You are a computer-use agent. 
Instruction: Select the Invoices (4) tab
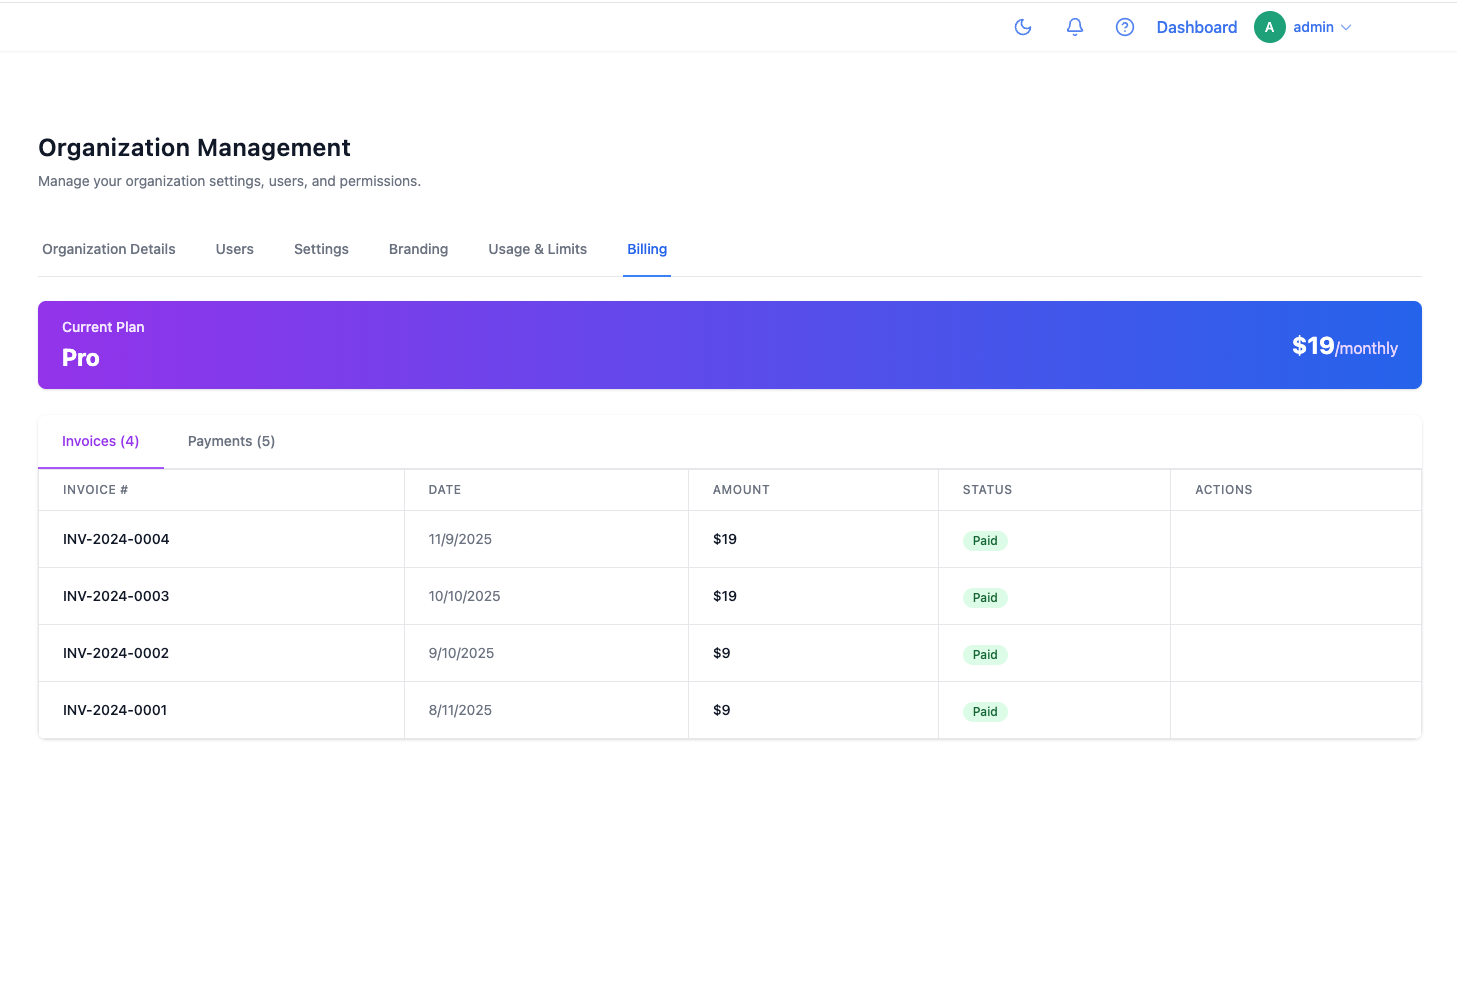pos(100,441)
